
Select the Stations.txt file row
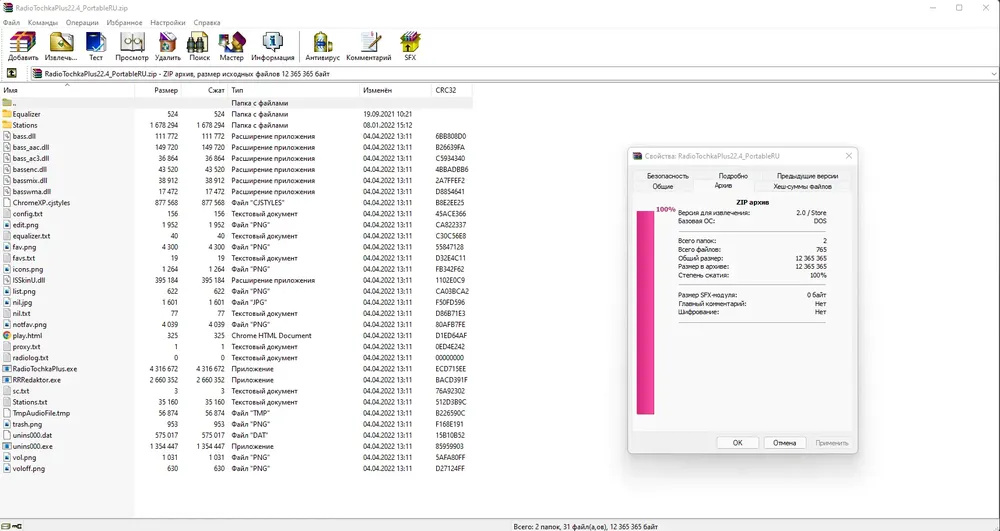point(236,402)
